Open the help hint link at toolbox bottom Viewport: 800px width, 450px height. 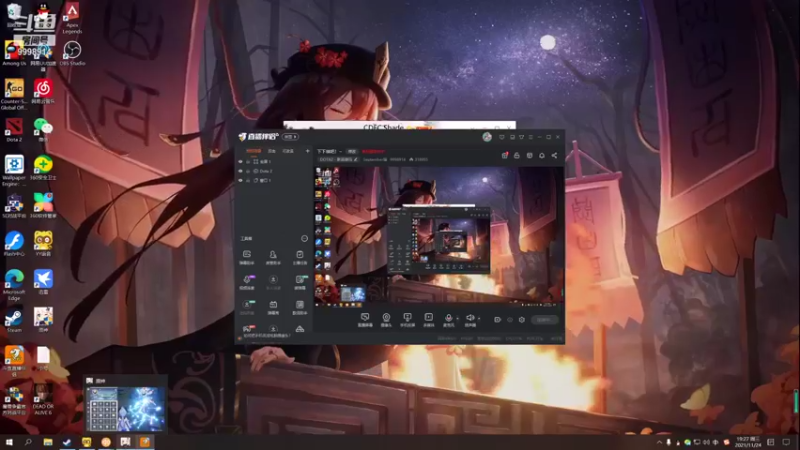(x=267, y=335)
